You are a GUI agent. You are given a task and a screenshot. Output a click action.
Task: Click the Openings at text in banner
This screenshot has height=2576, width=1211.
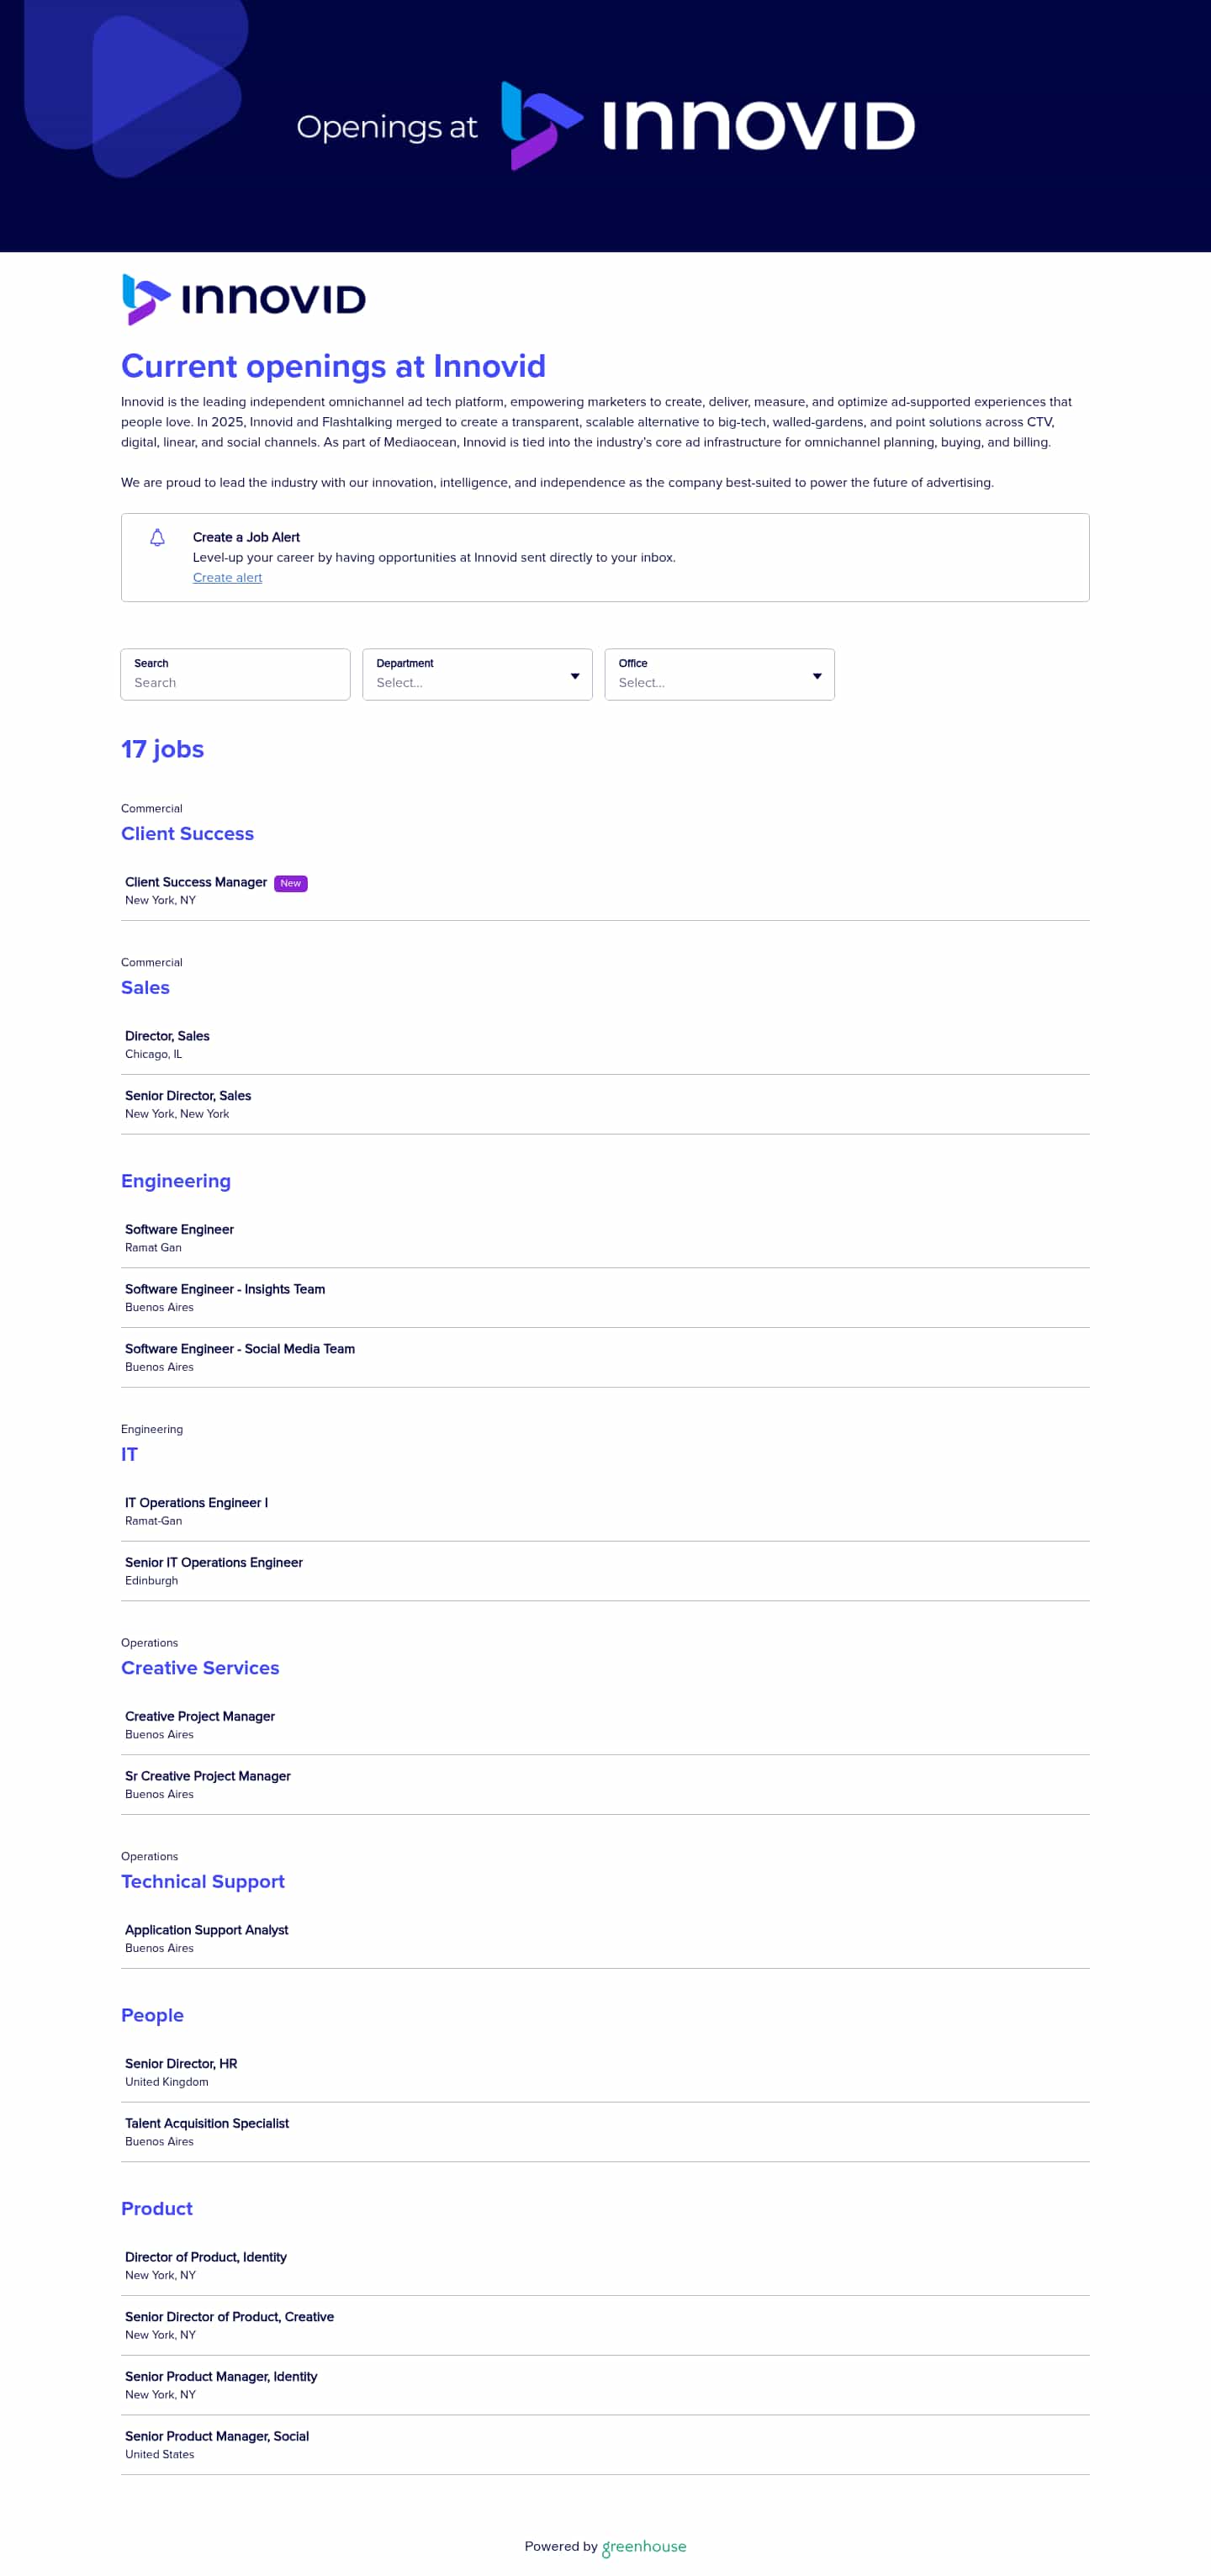387,127
